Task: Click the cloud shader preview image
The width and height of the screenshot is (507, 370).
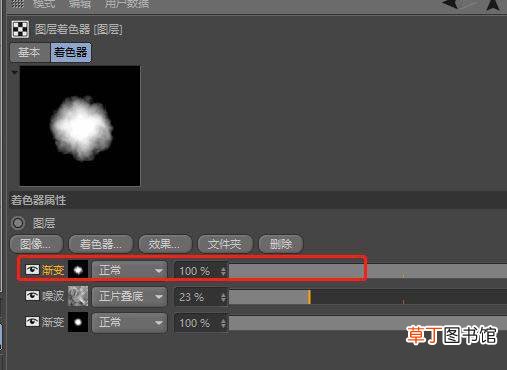Action: [80, 126]
